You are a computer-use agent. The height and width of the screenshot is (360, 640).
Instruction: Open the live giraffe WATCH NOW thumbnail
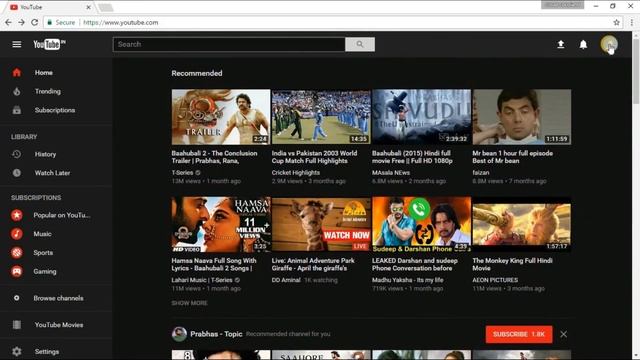(x=321, y=224)
